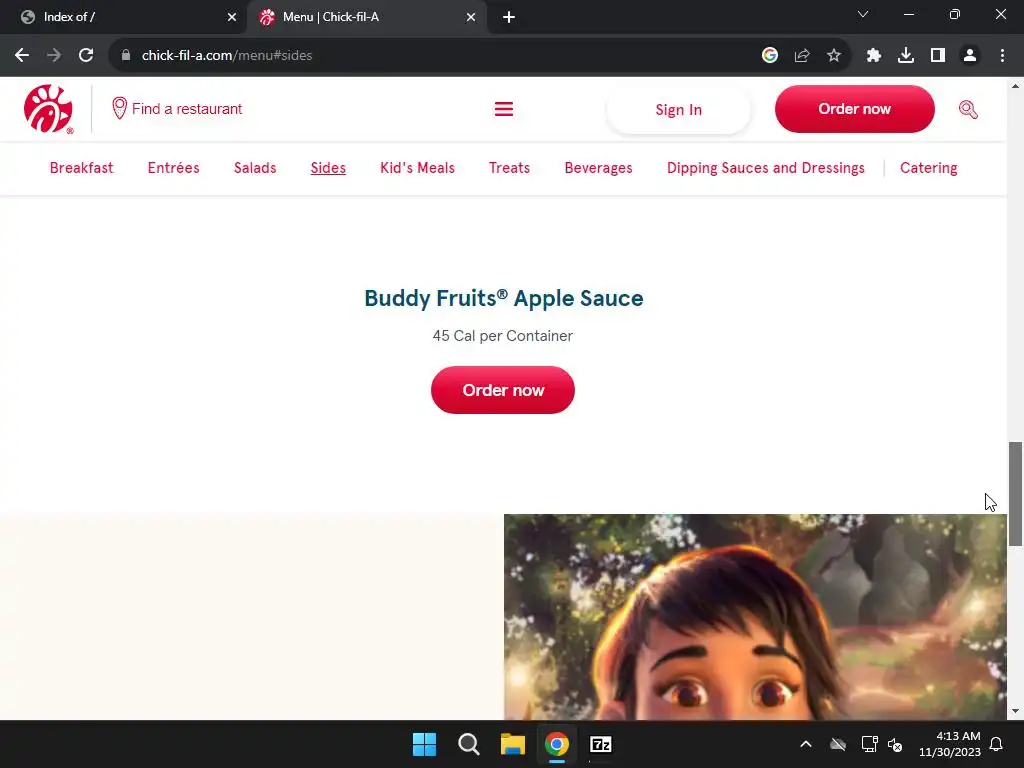The height and width of the screenshot is (768, 1024).
Task: Click the 45 Cal per Container text
Action: pyautogui.click(x=503, y=336)
